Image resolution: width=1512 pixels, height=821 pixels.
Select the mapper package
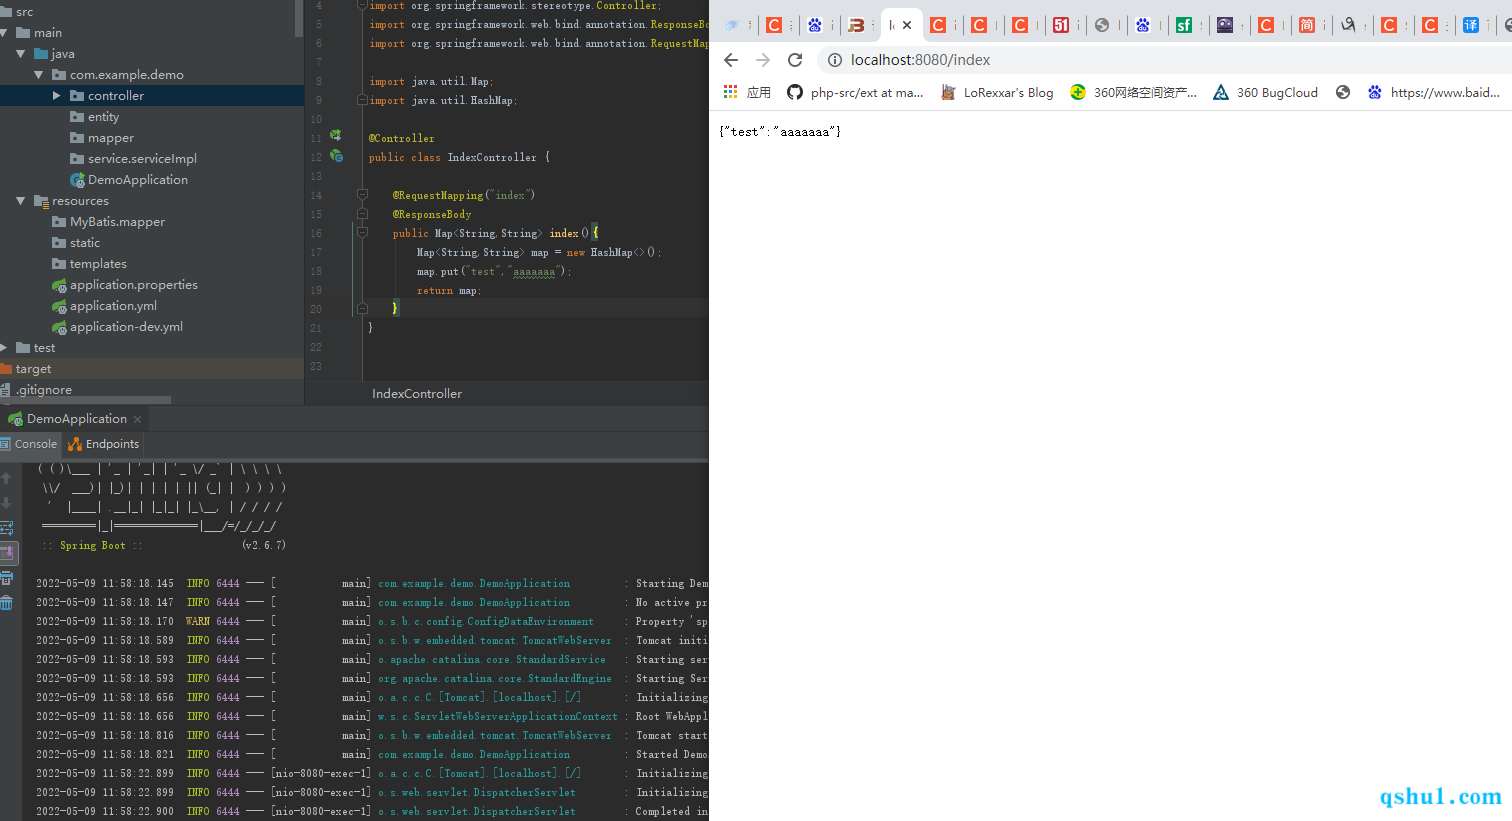pyautogui.click(x=102, y=138)
